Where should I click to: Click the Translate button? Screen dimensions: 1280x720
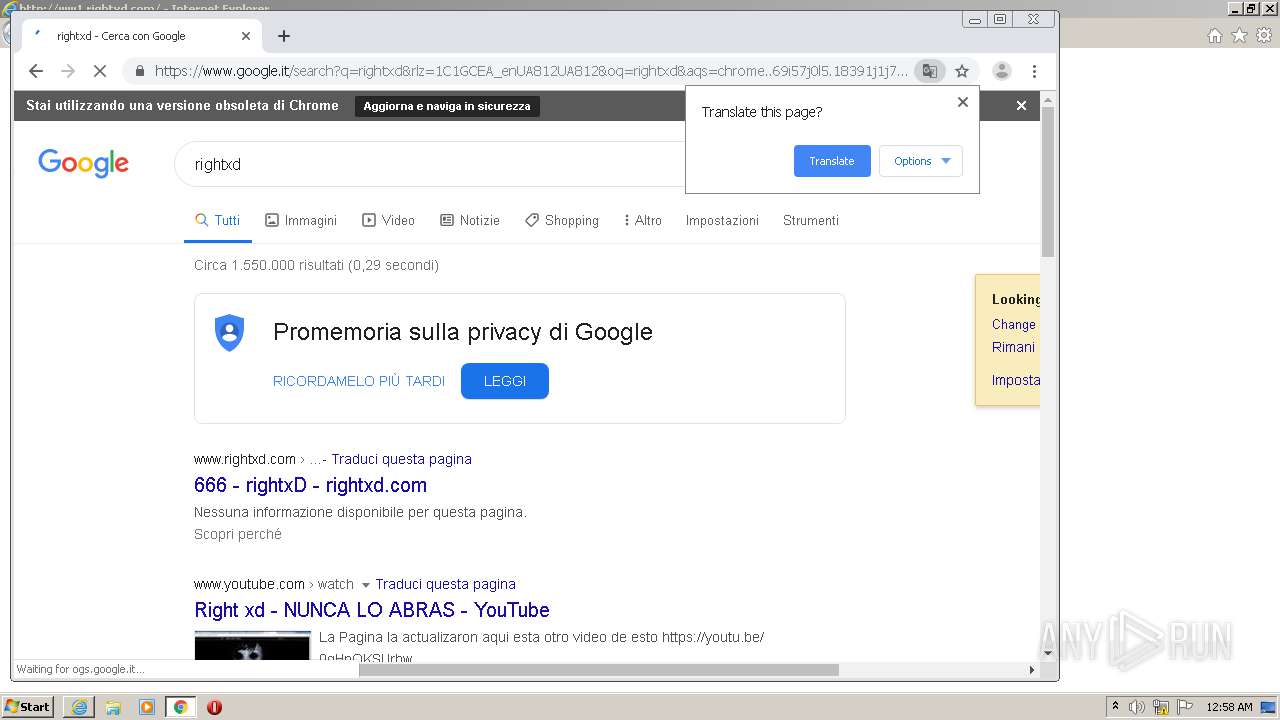832,161
